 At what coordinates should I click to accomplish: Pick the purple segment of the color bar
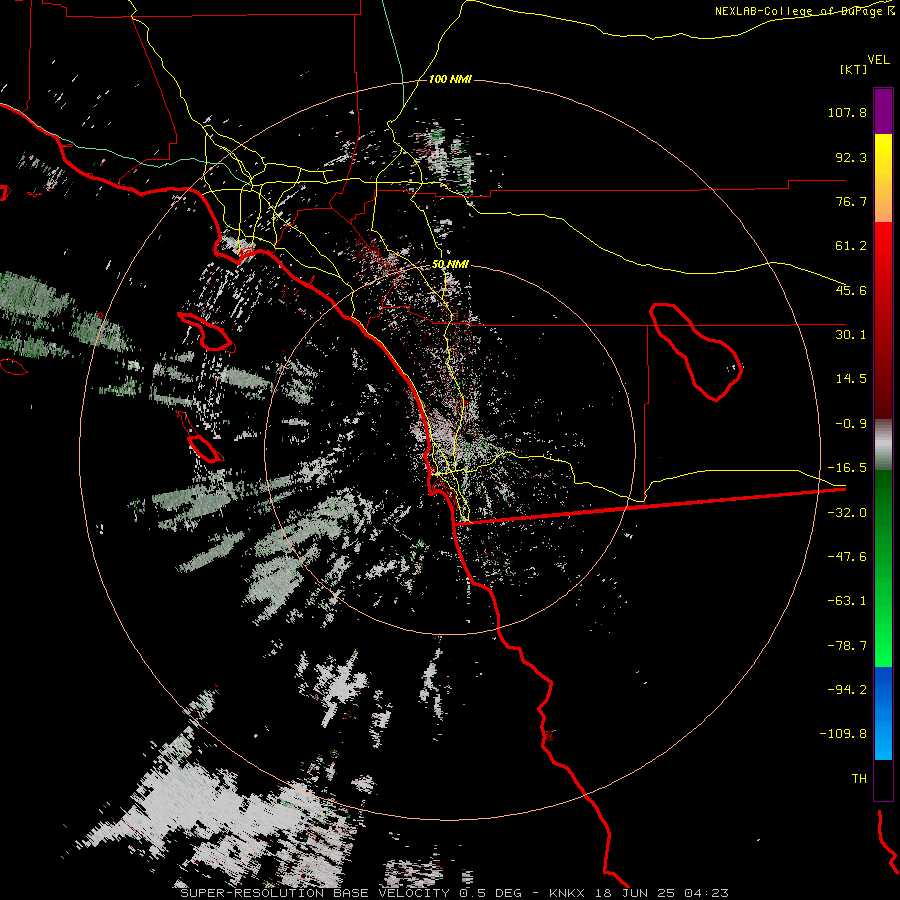click(x=883, y=111)
